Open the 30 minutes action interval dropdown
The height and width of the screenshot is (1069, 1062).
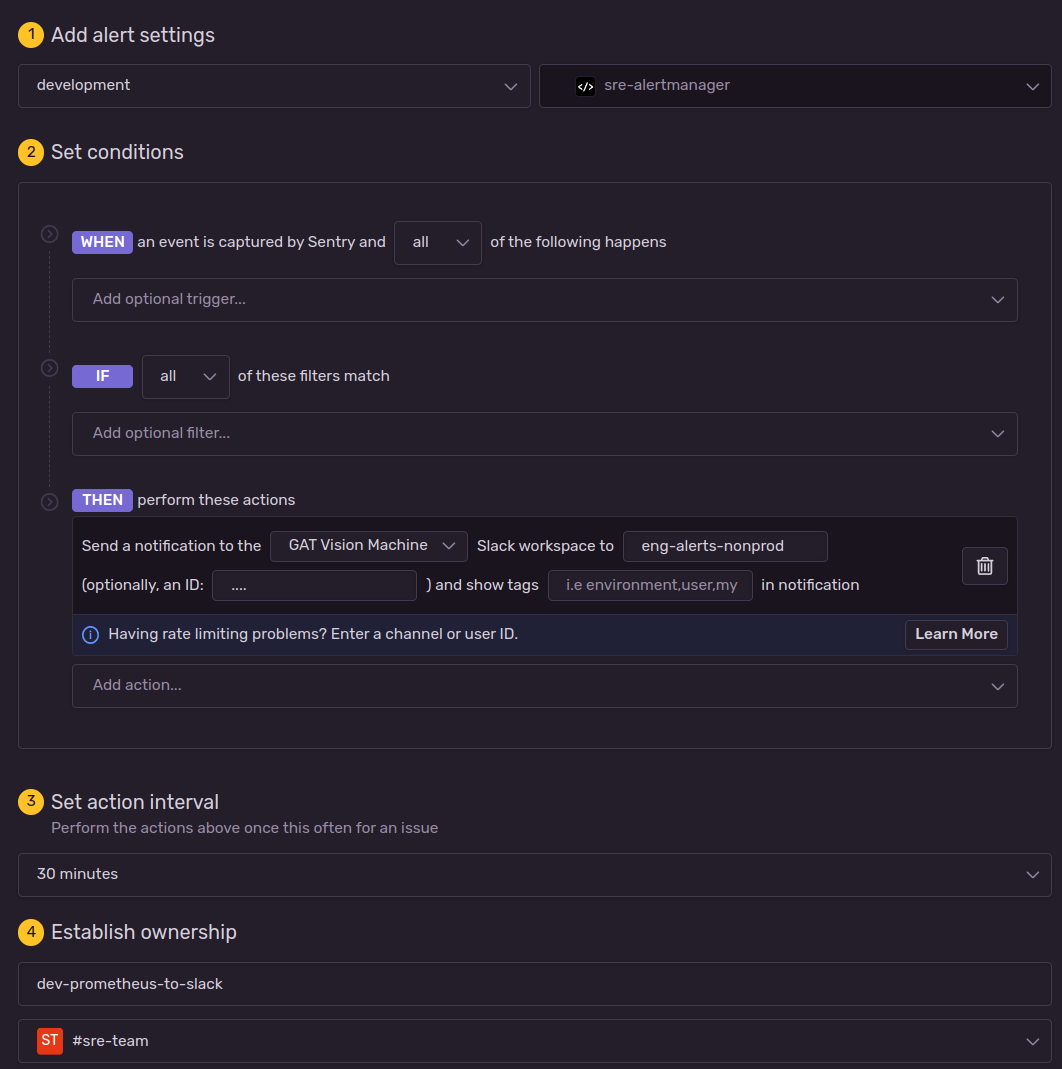point(531,874)
